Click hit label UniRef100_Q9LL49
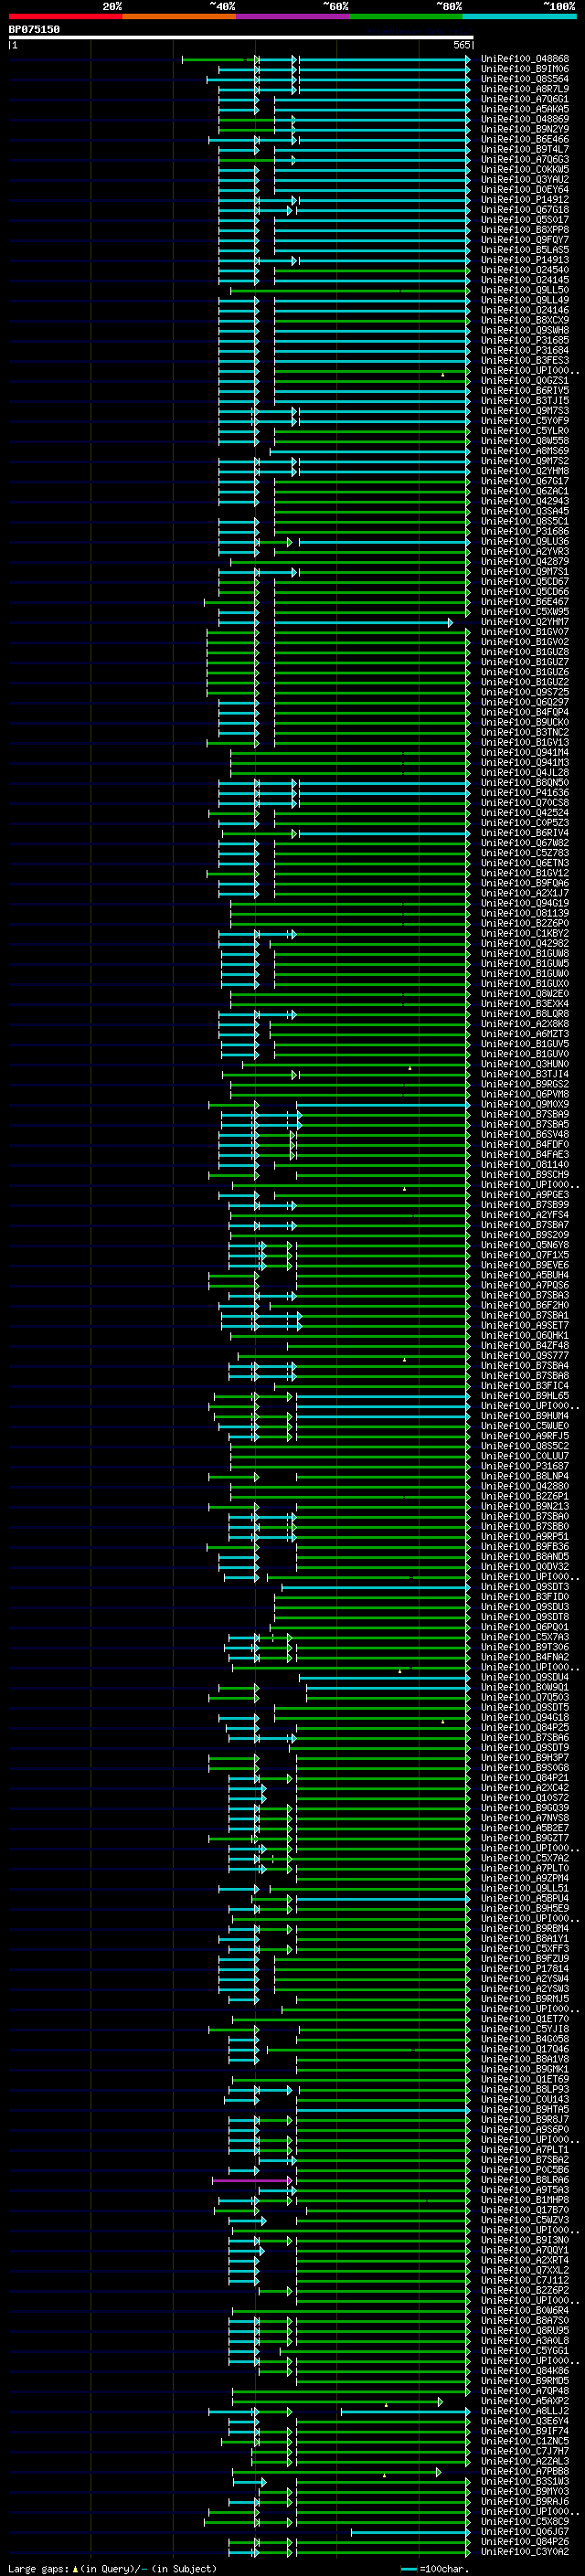The height and width of the screenshot is (2576, 585). pyautogui.click(x=525, y=300)
